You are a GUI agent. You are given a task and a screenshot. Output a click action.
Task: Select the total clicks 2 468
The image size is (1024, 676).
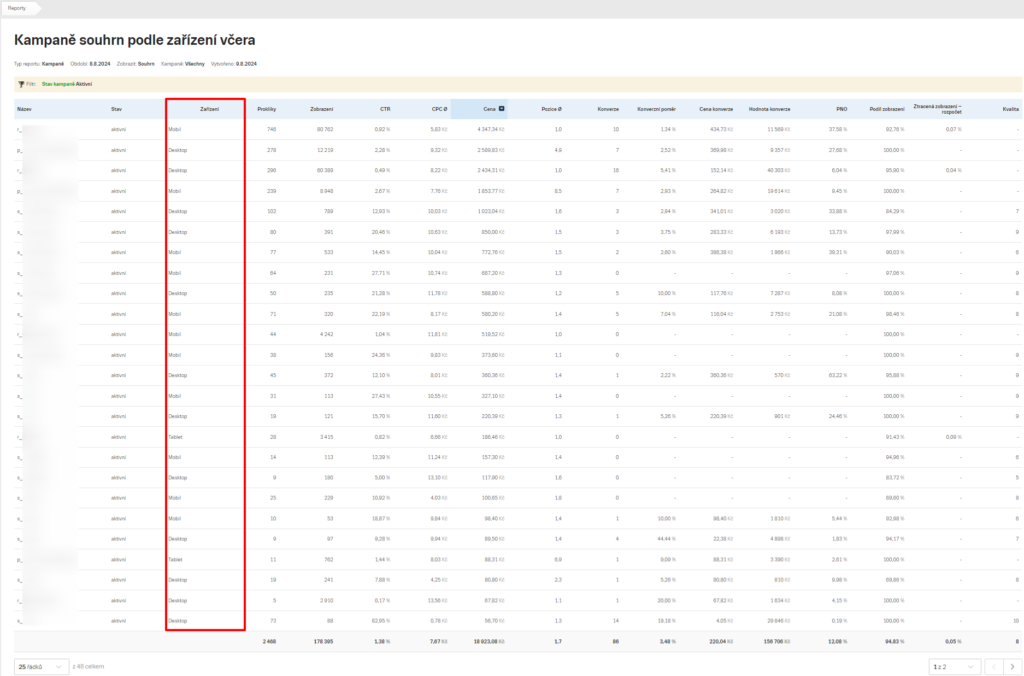click(269, 641)
